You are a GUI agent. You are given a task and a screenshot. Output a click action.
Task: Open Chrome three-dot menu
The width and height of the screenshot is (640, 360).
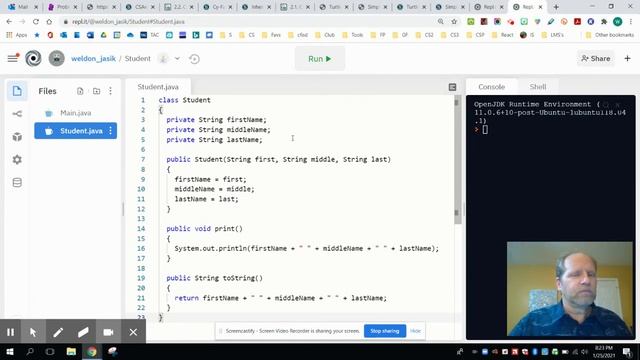(x=631, y=21)
